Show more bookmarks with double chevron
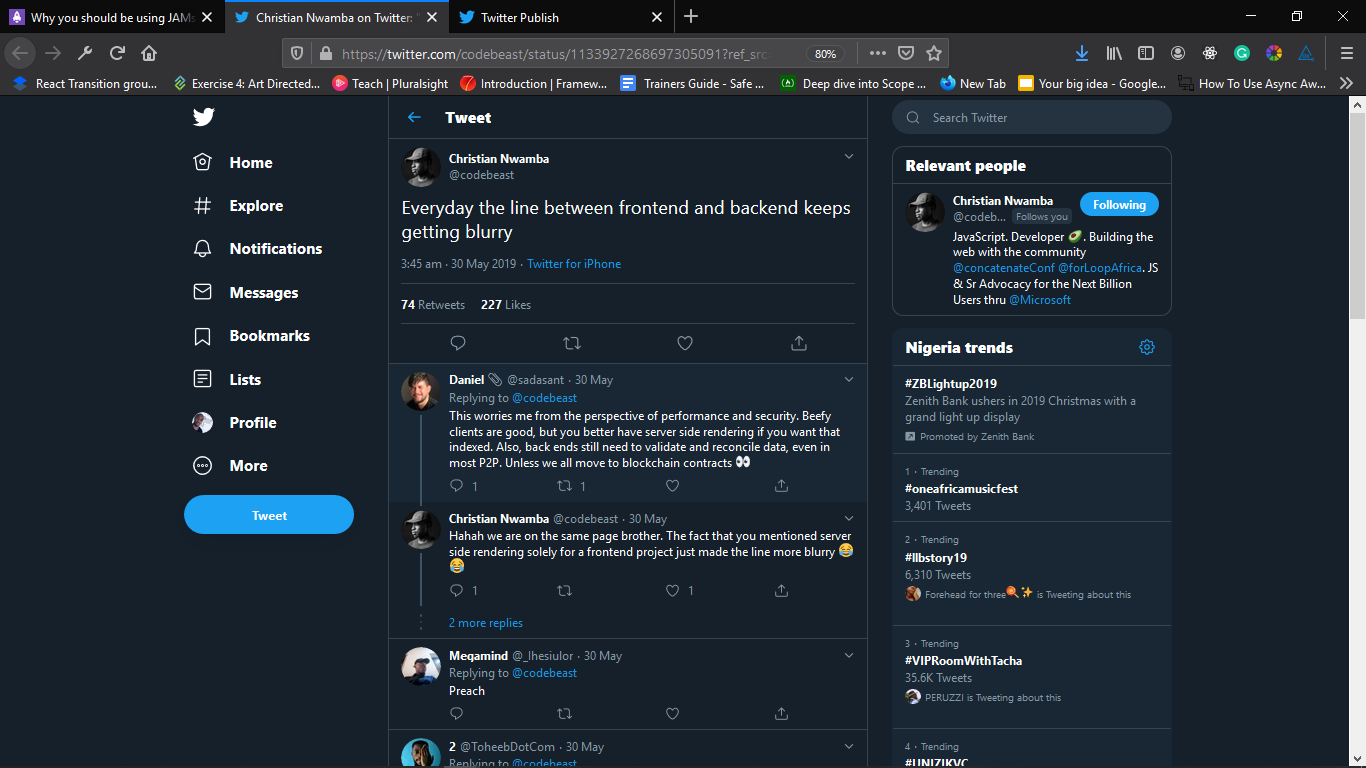Image resolution: width=1366 pixels, height=768 pixels. click(1346, 84)
